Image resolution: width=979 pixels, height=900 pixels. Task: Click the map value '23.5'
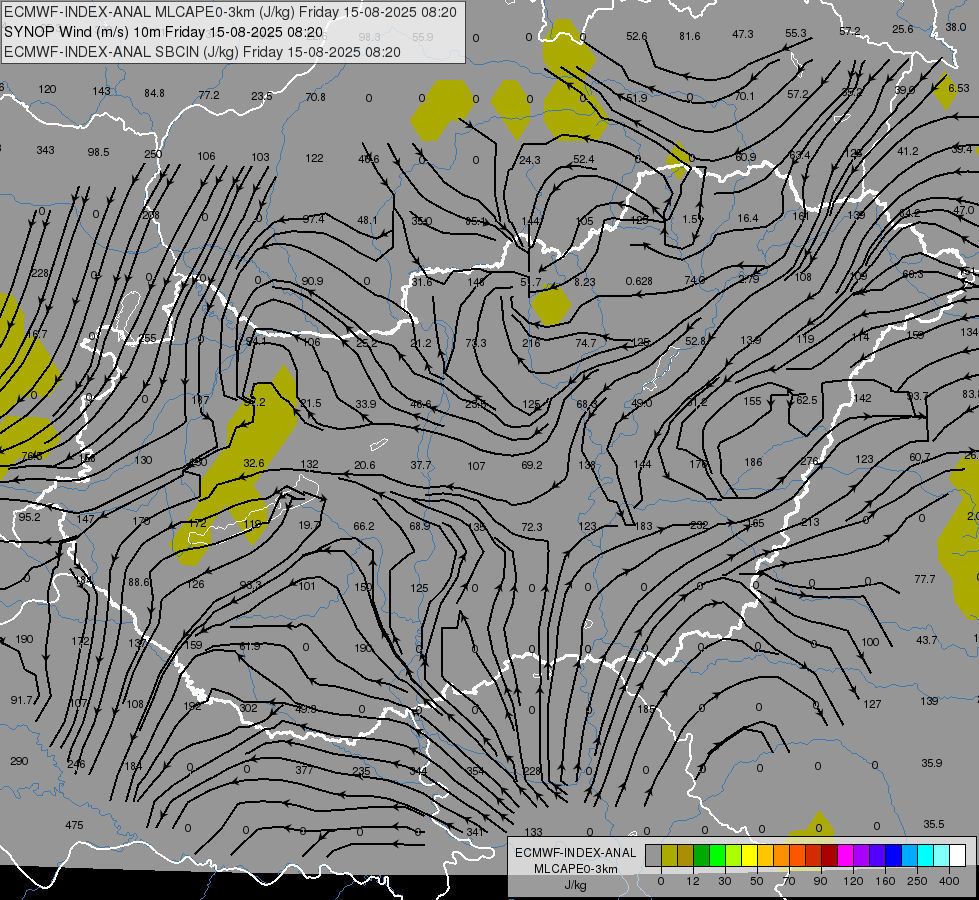pos(262,96)
